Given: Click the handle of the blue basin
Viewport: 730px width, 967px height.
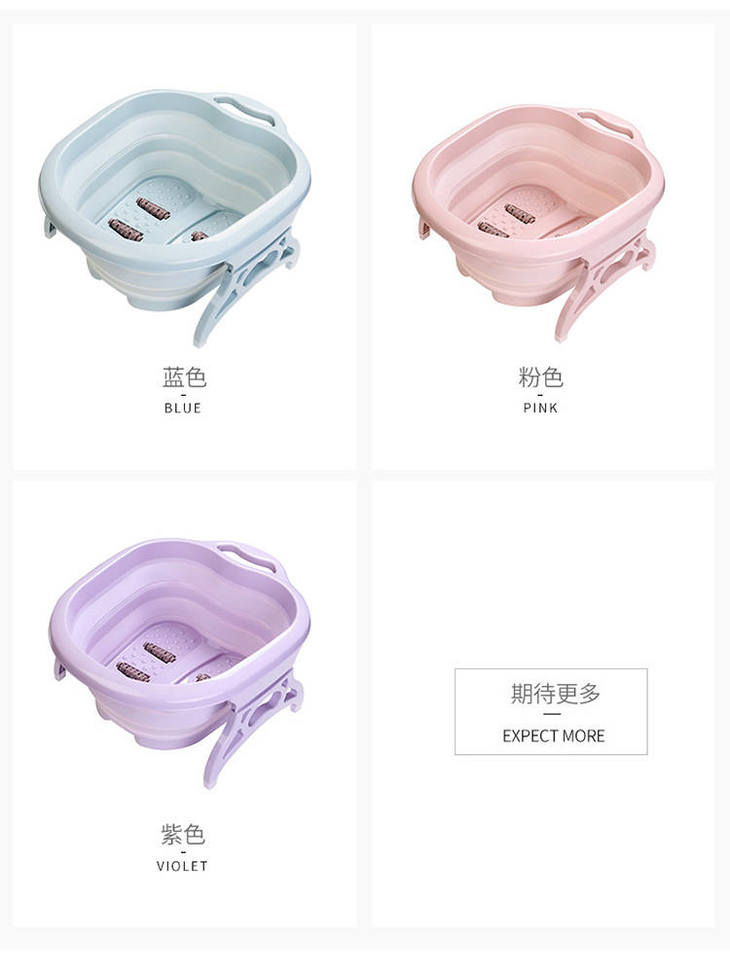Looking at the screenshot, I should pos(245,109).
